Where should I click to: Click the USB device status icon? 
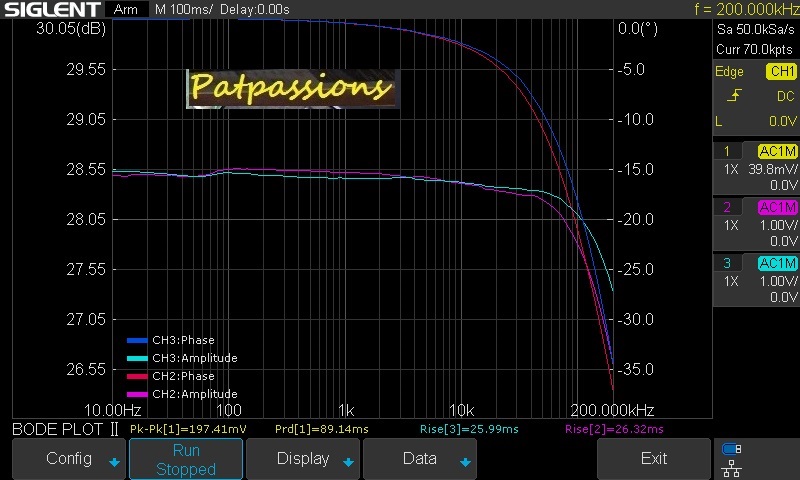(x=731, y=449)
